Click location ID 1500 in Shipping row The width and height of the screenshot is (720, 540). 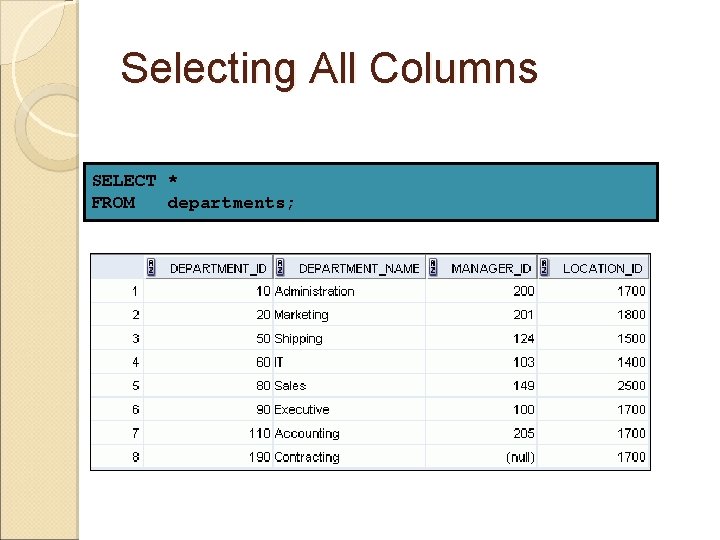point(593,339)
